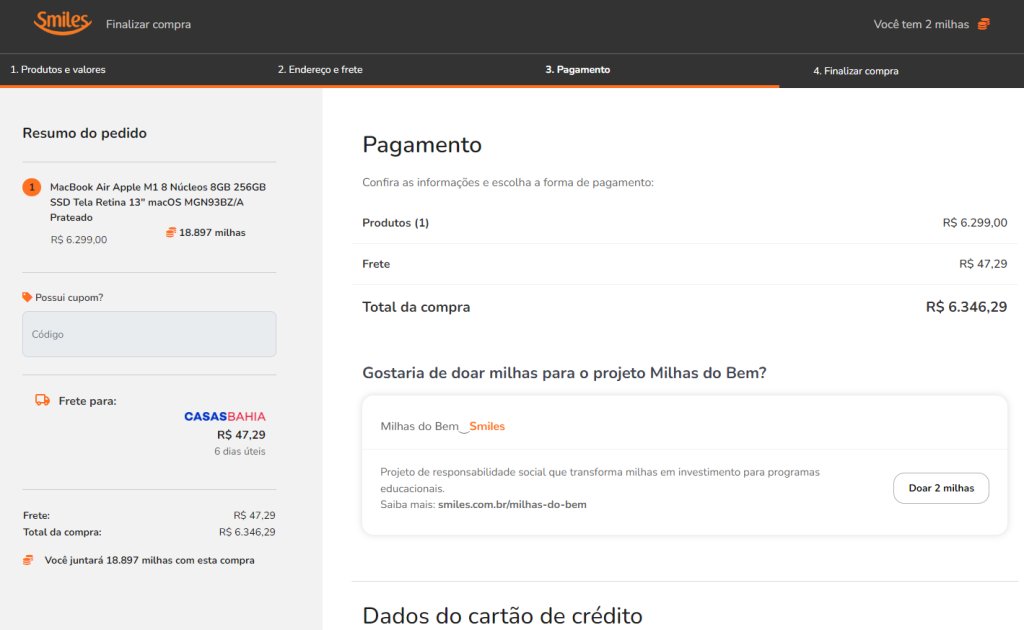The width and height of the screenshot is (1024, 630).
Task: Click the 'Dados do cartão de crédito' heading
Action: pos(502,616)
